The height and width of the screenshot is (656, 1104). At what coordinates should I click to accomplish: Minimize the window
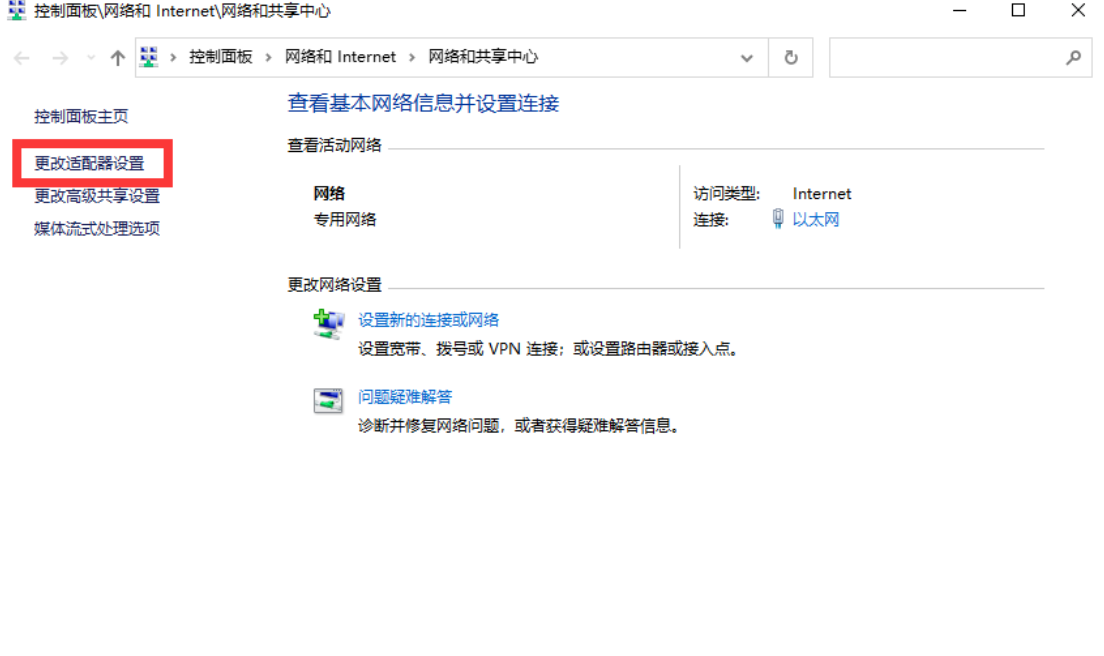click(x=959, y=11)
